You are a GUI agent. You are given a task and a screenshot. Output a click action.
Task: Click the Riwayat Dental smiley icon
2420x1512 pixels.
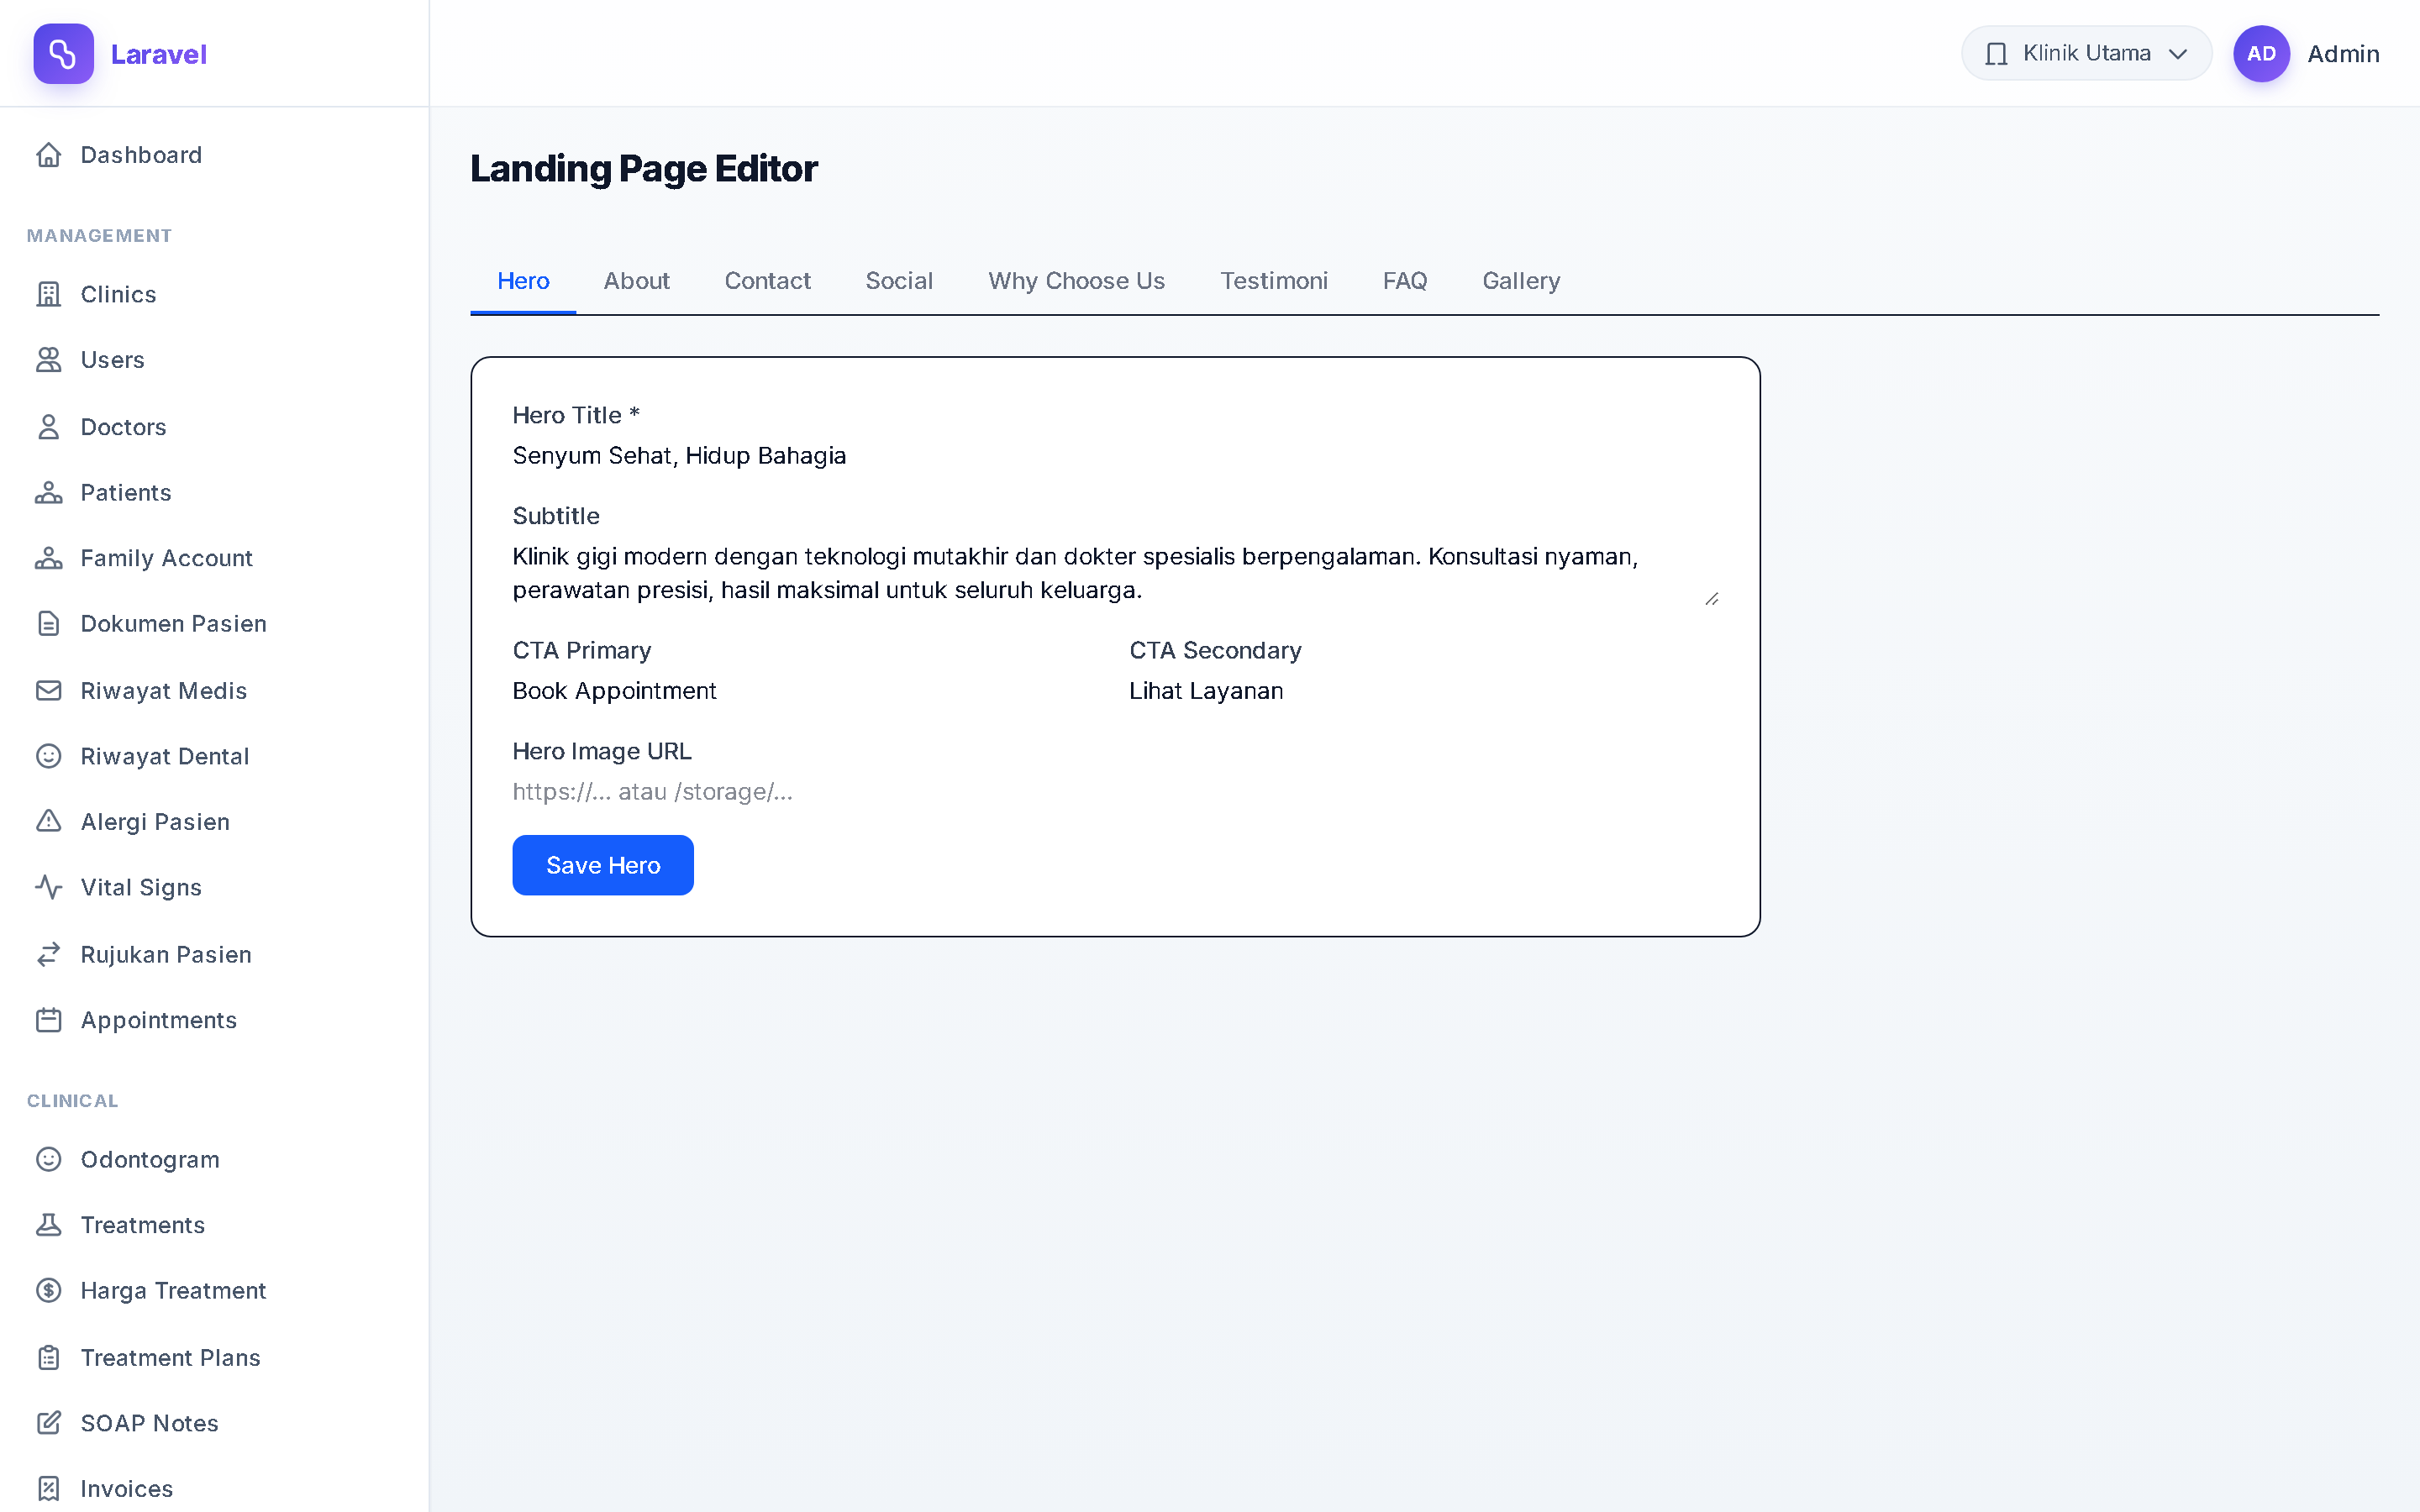click(49, 756)
